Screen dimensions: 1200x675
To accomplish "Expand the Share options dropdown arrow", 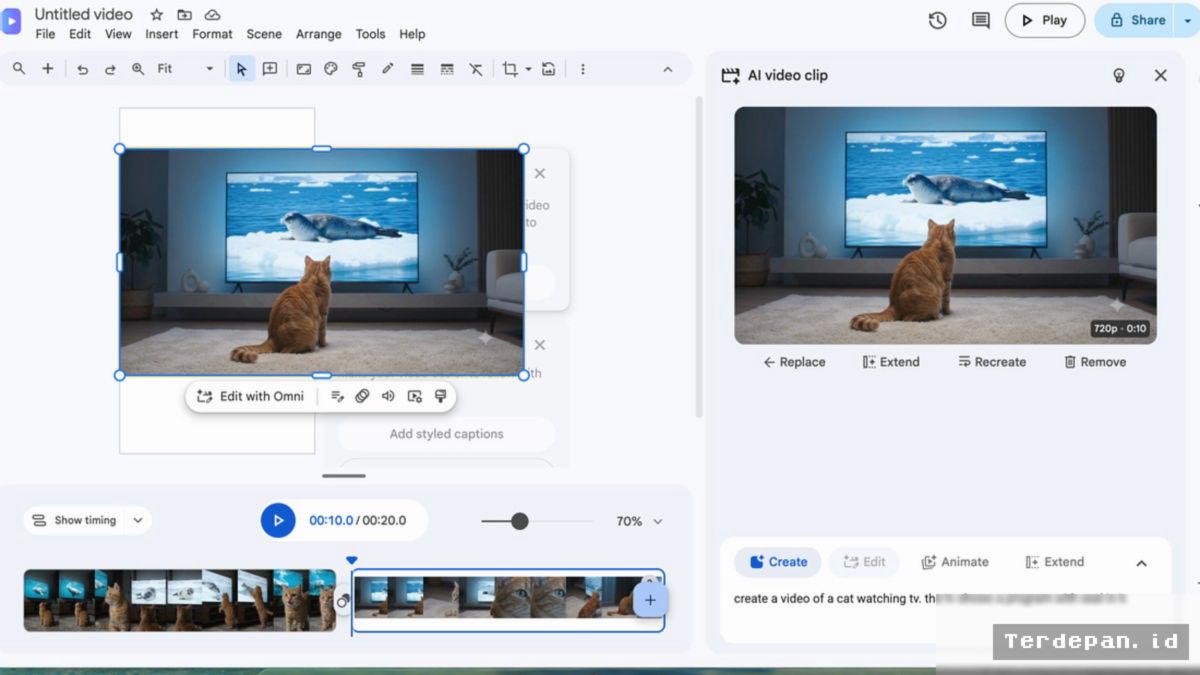I will (1188, 20).
